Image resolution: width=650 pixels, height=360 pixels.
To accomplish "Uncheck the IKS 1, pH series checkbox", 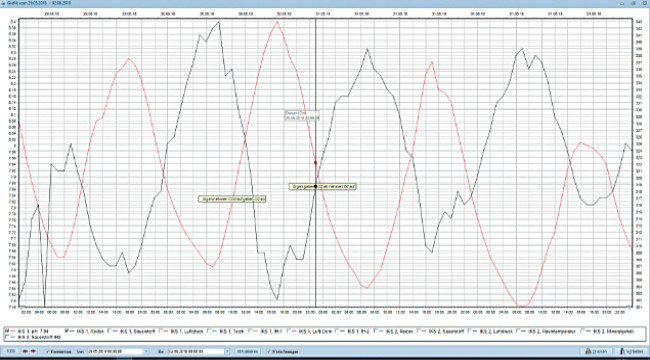I will click(x=6, y=331).
